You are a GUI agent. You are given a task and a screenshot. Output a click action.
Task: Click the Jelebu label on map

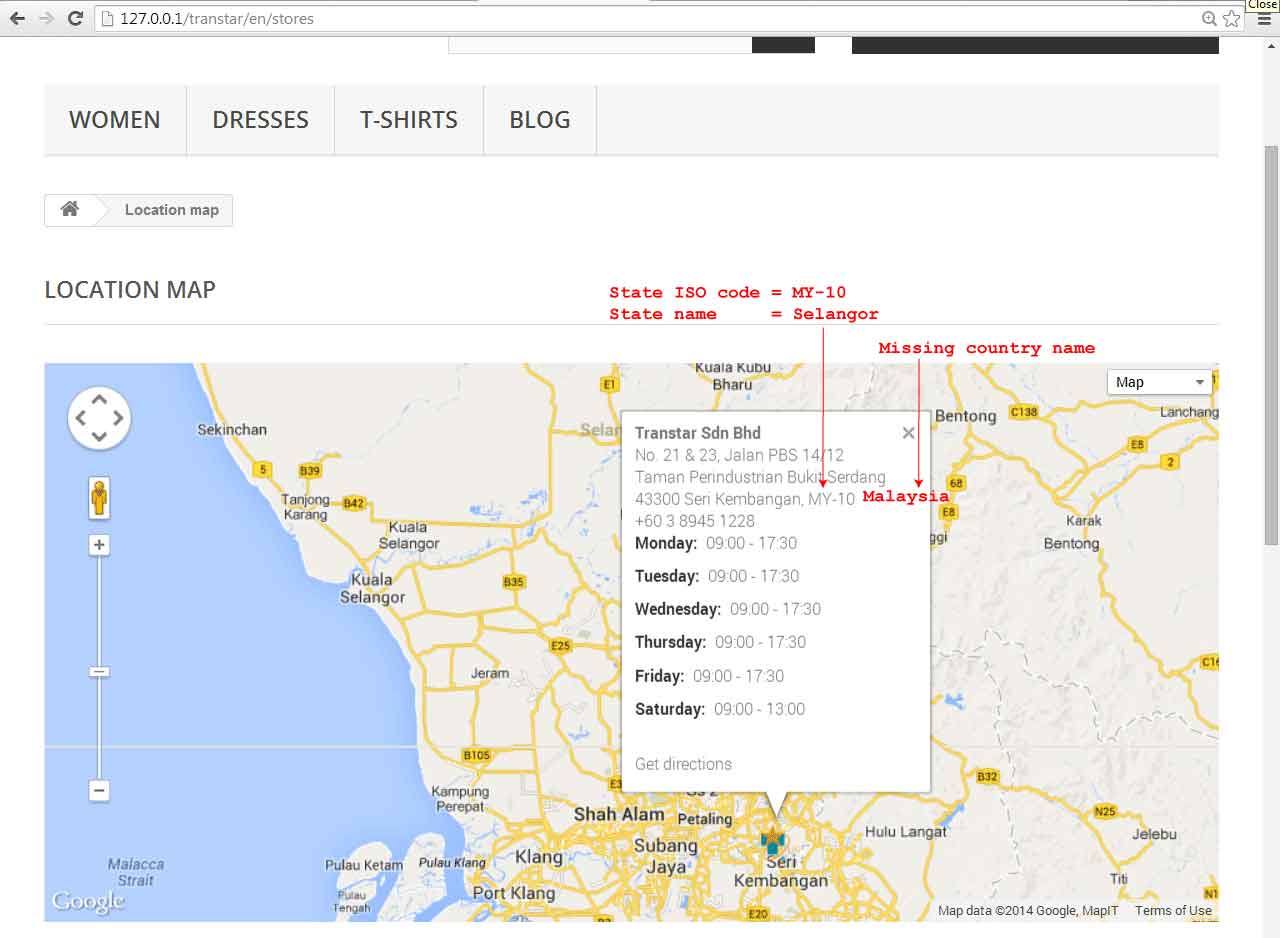click(x=1153, y=833)
